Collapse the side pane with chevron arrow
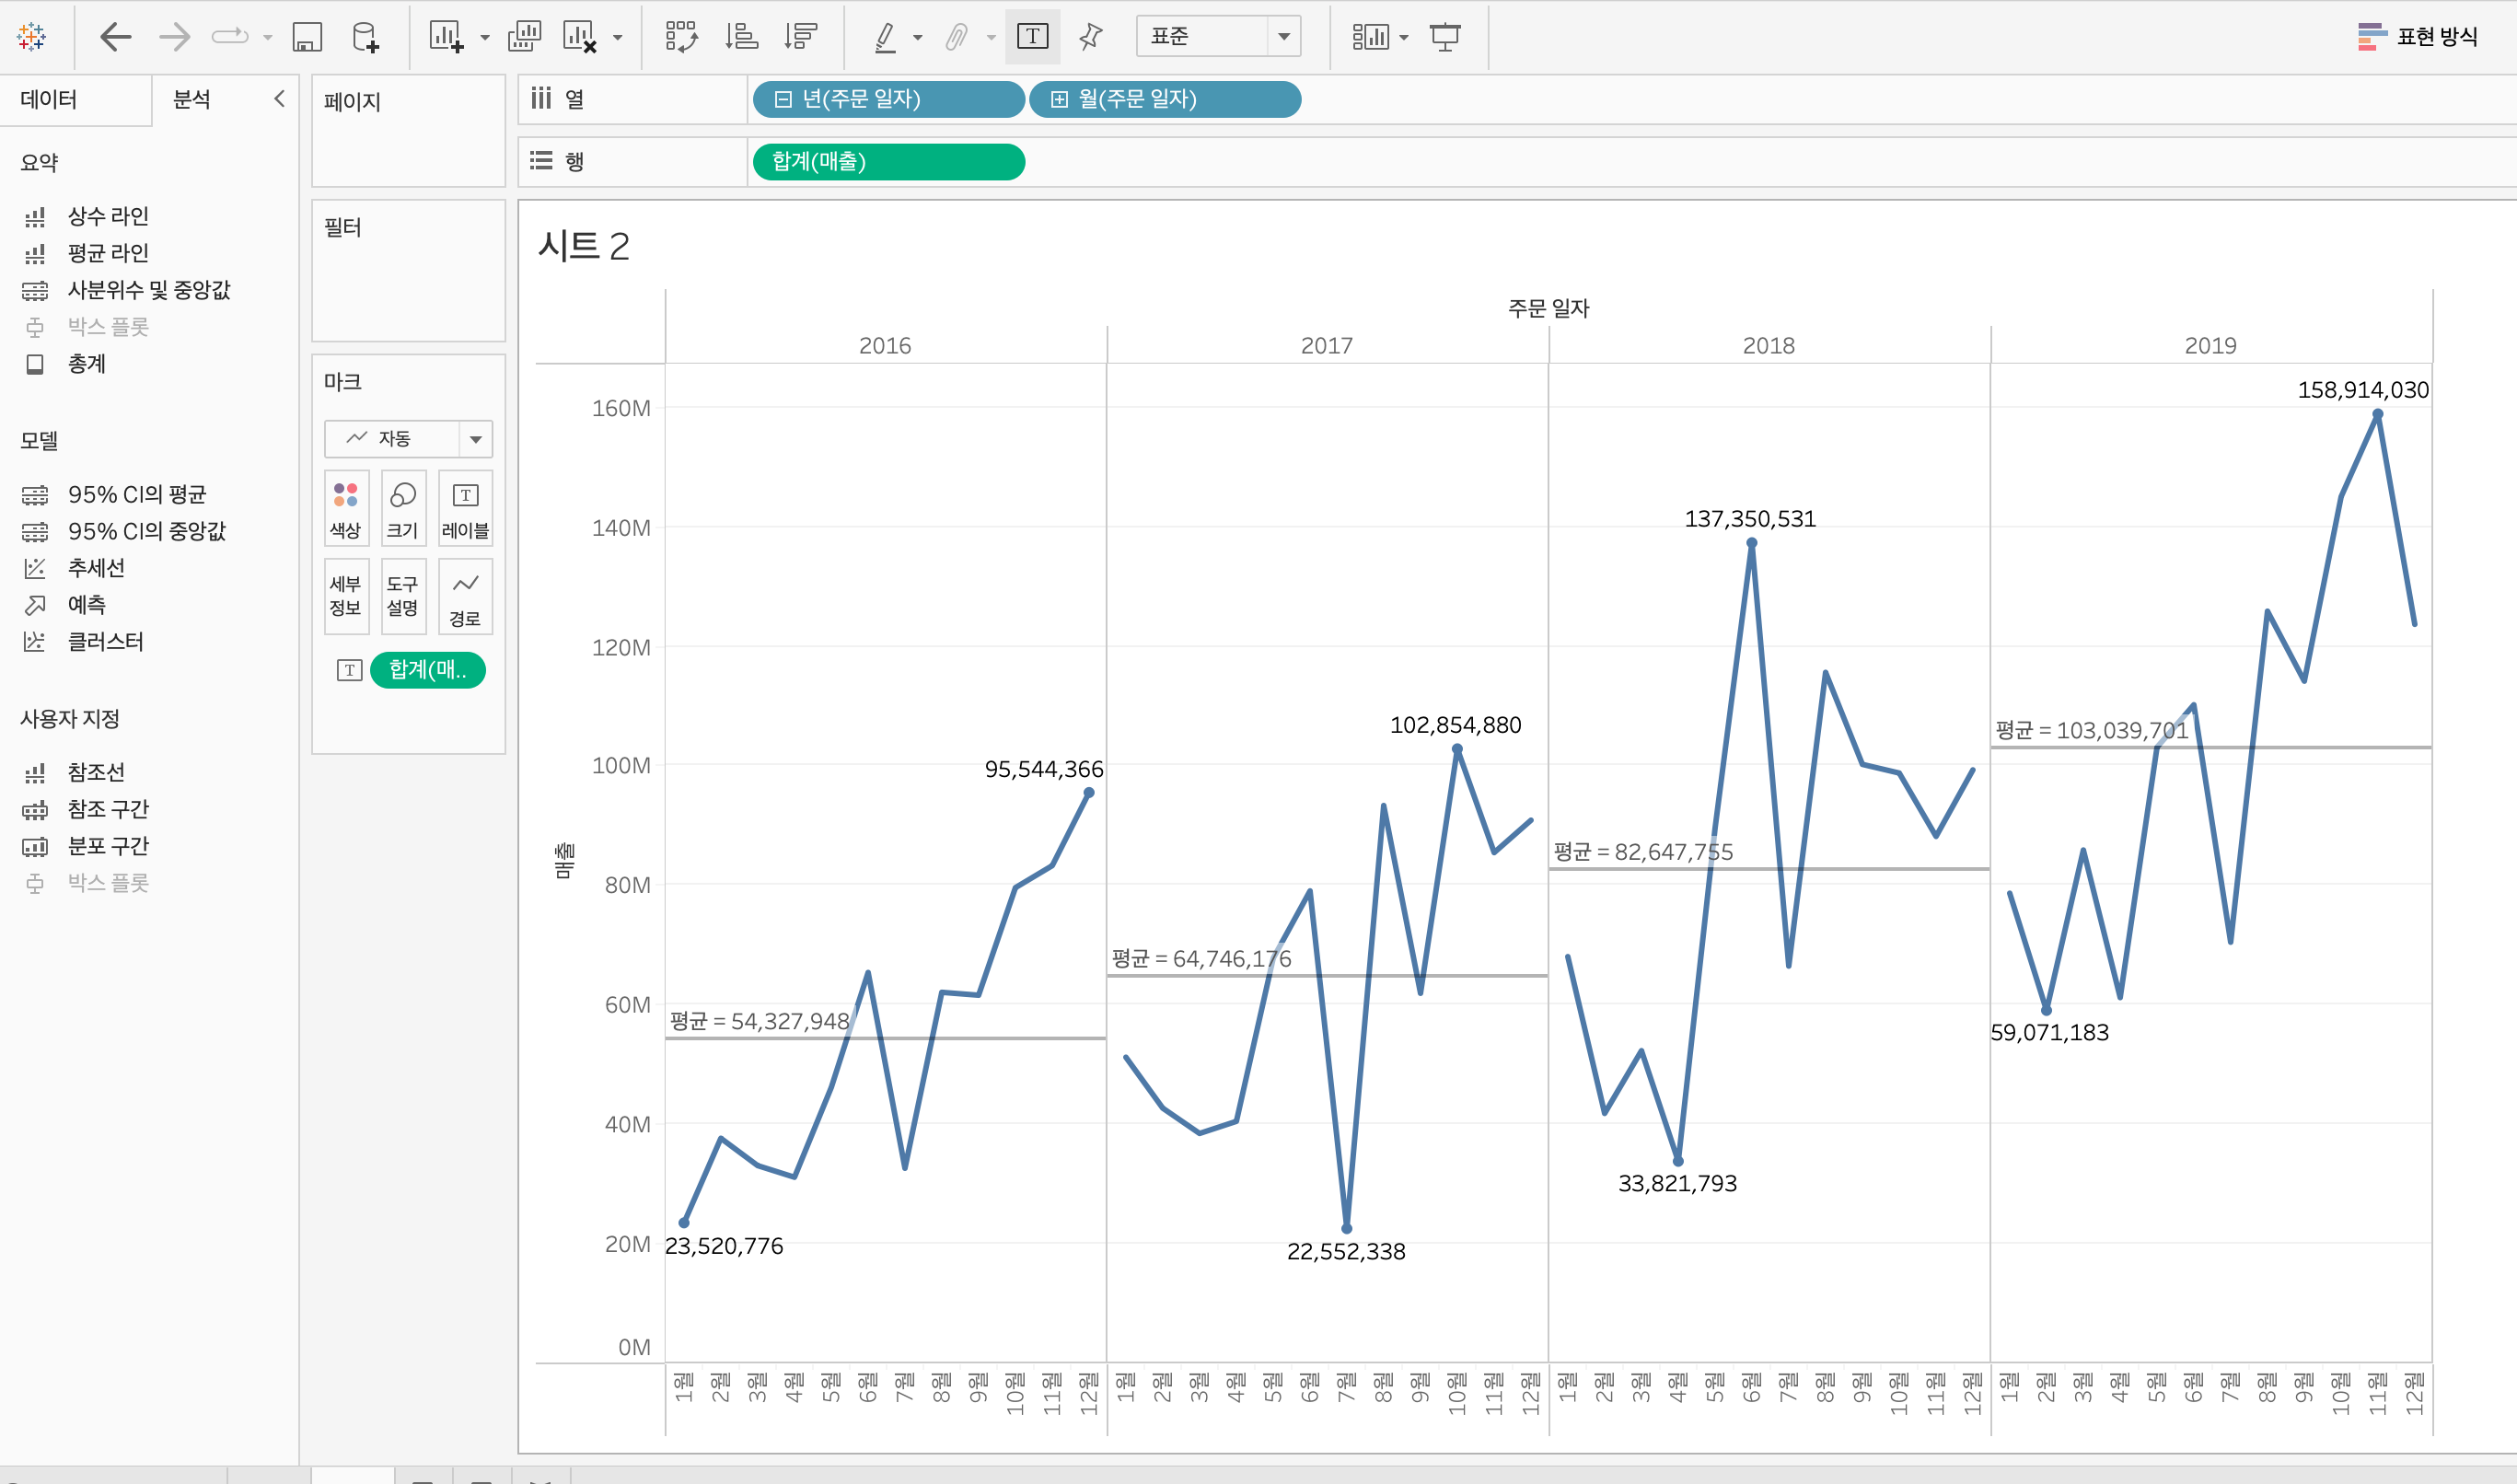 pyautogui.click(x=279, y=98)
